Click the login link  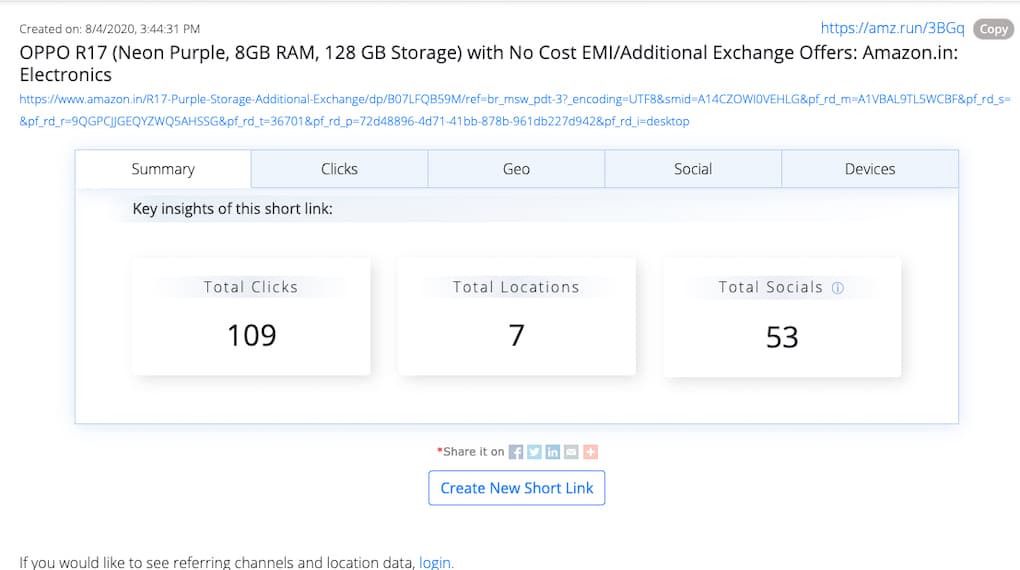pos(435,562)
